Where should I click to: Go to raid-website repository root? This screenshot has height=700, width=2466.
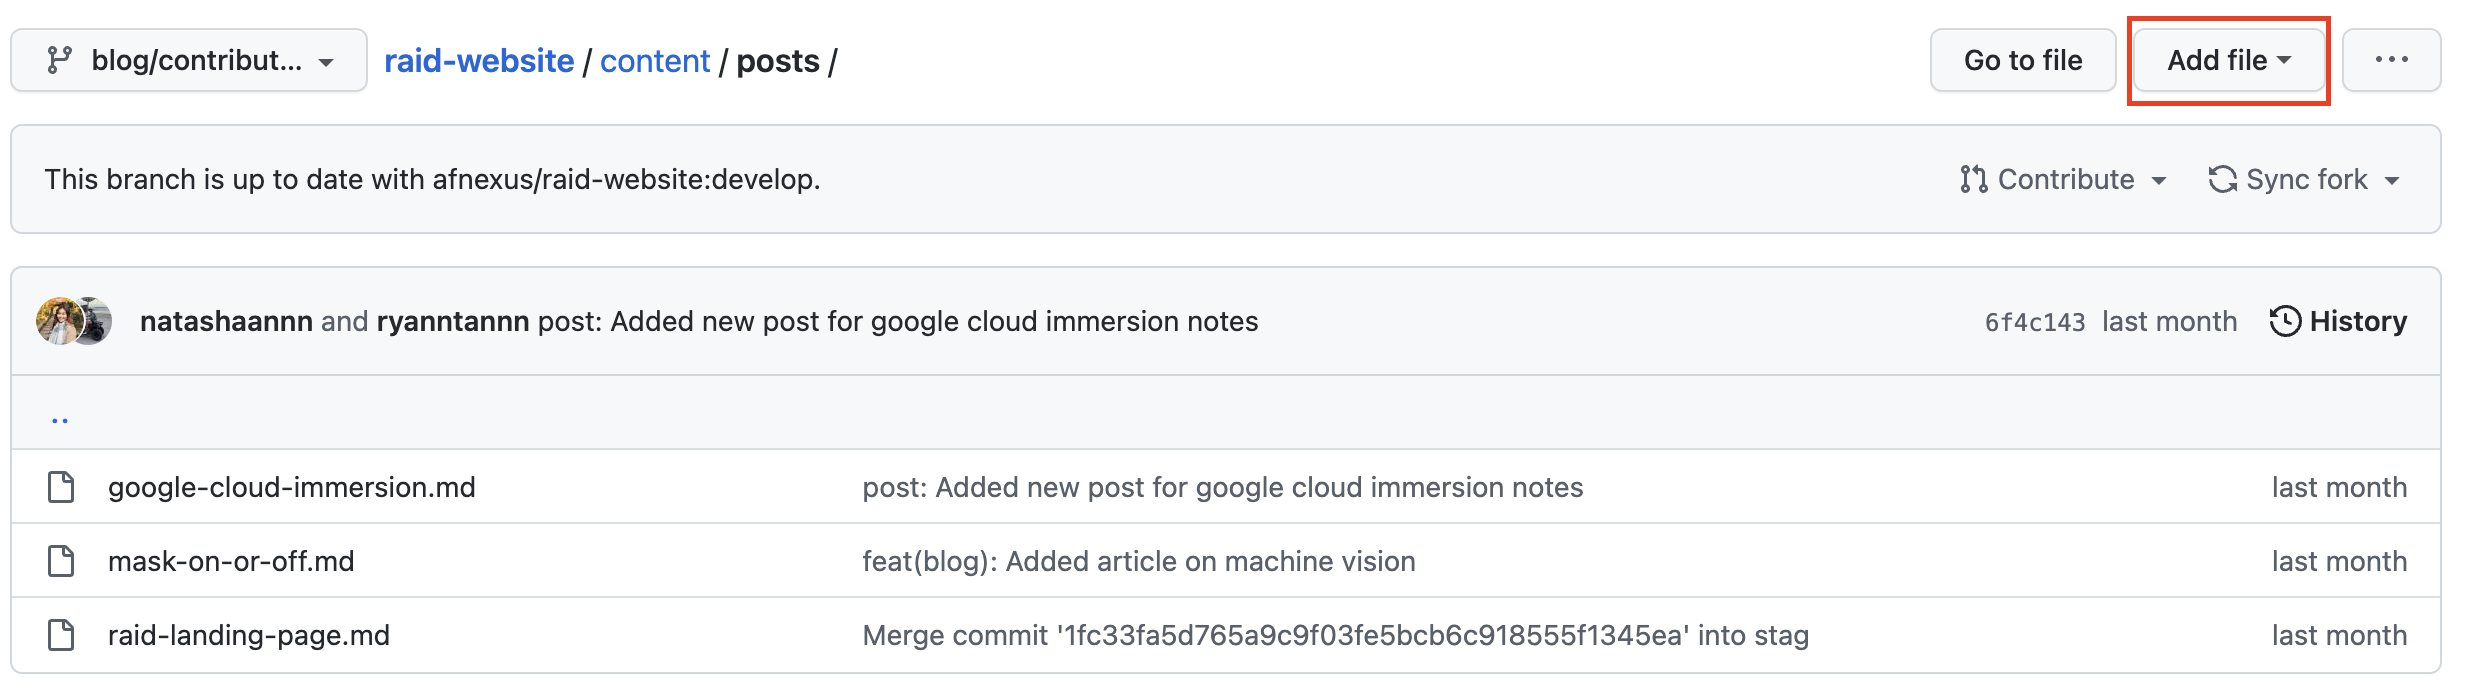[479, 61]
